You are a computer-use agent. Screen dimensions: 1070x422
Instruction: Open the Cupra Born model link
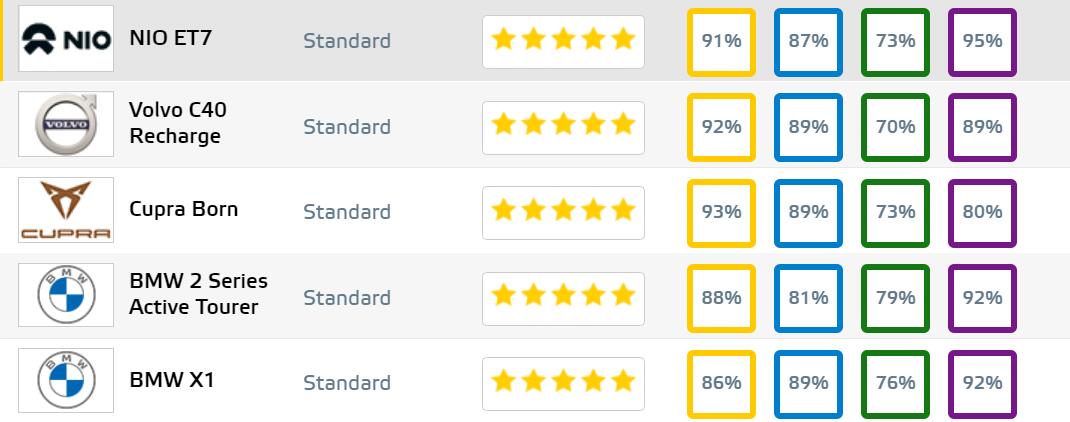click(183, 209)
